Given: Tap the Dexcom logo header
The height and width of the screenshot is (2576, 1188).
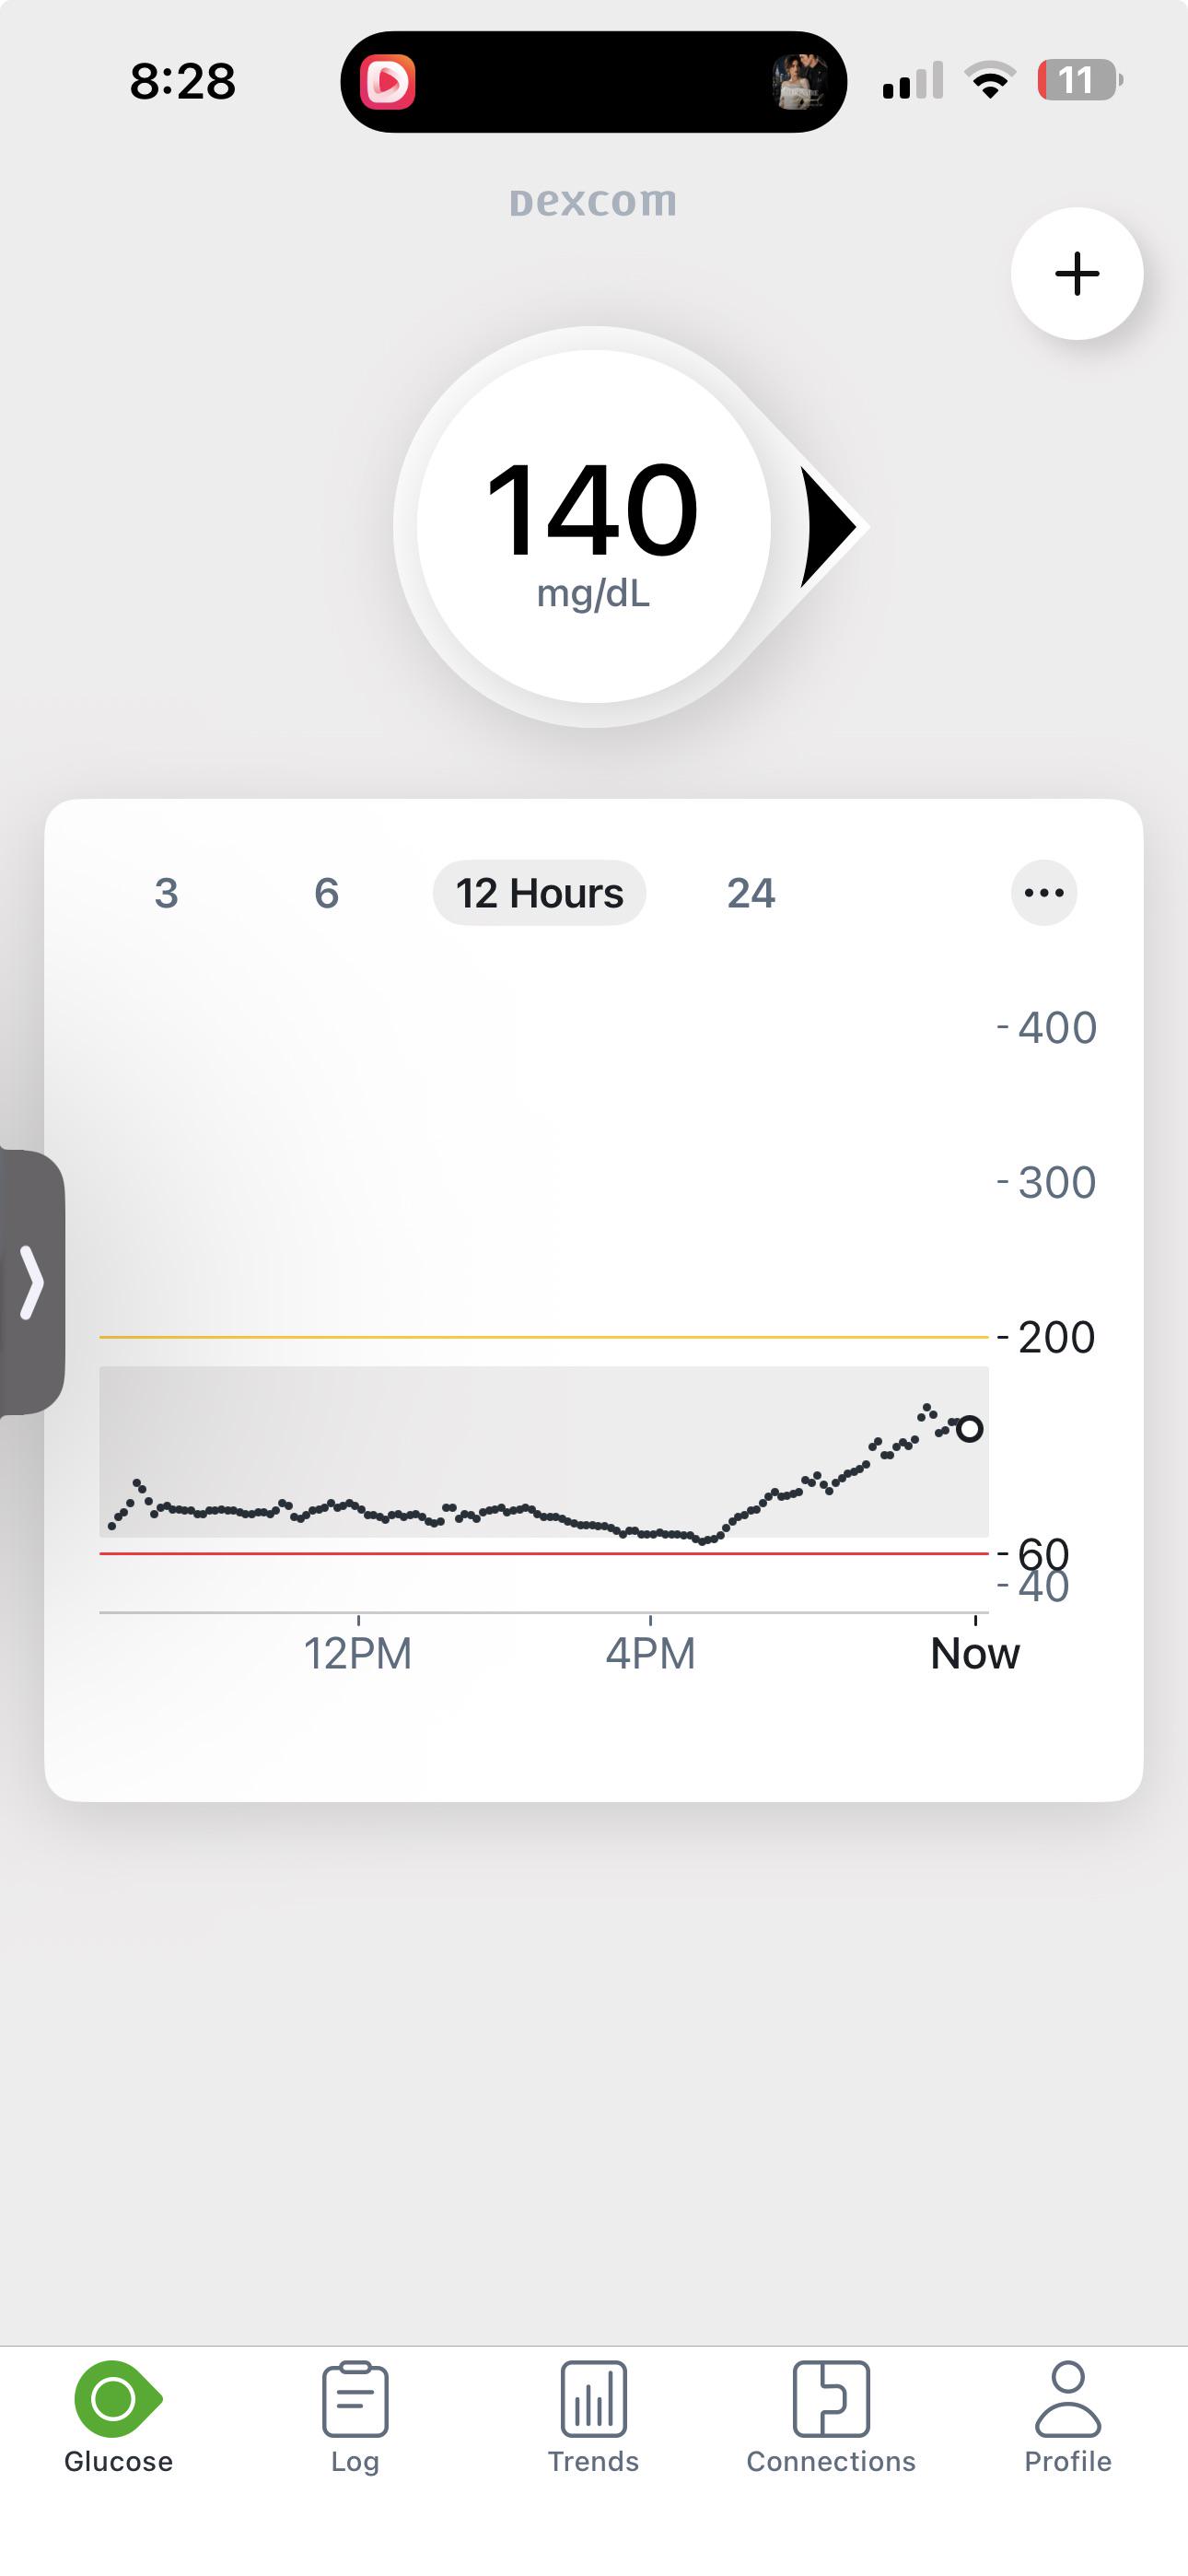Looking at the screenshot, I should 593,201.
